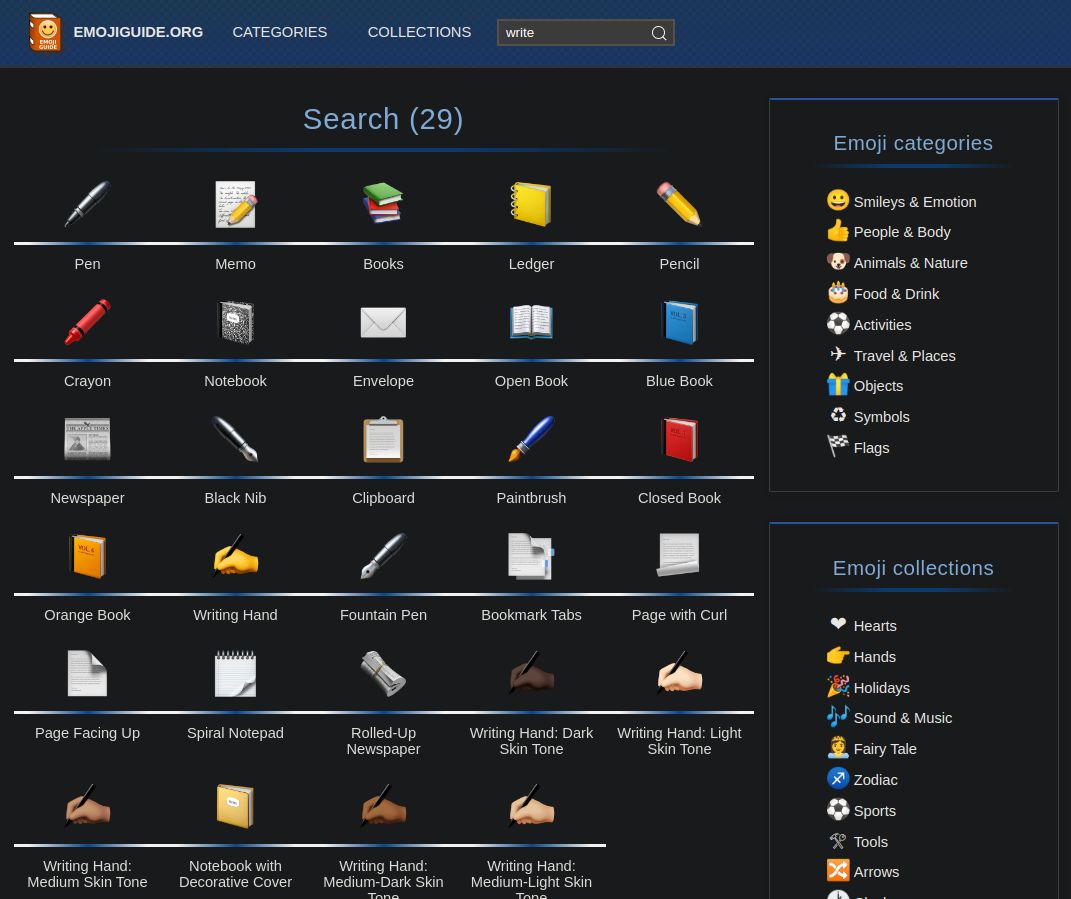Go to EmojiGuide.org home logo

click(116, 33)
